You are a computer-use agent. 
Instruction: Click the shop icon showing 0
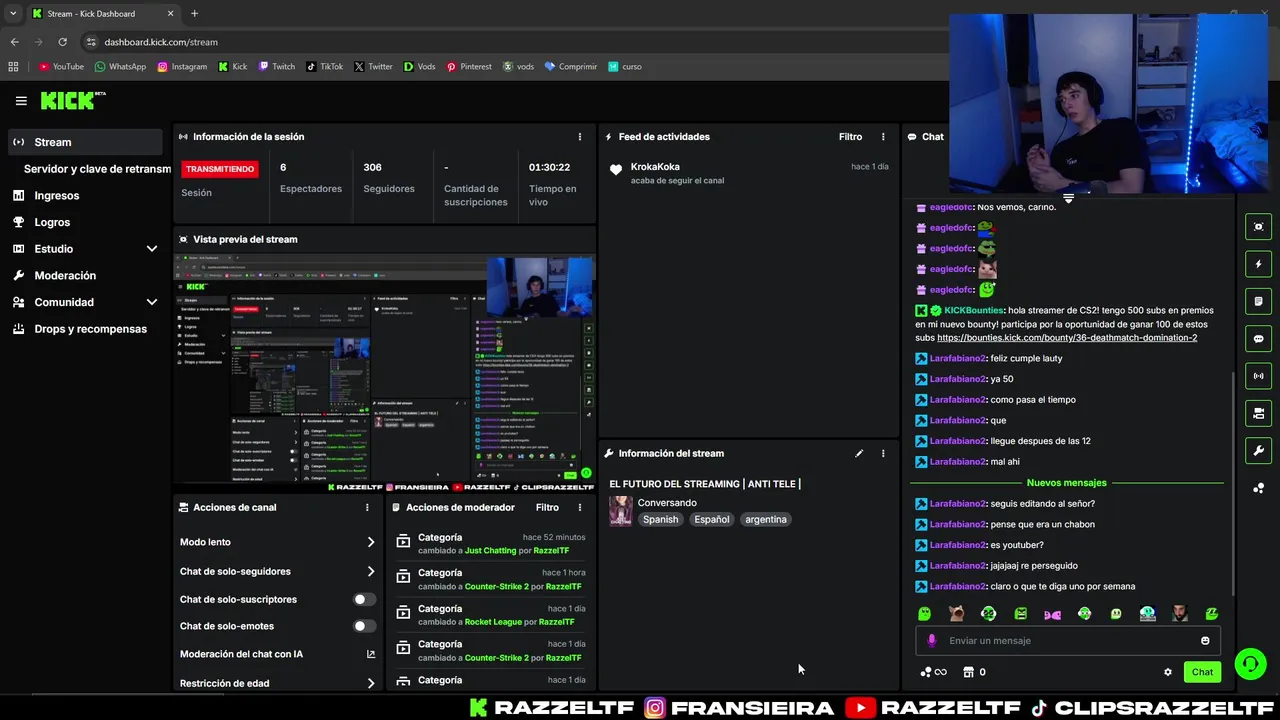pos(973,672)
